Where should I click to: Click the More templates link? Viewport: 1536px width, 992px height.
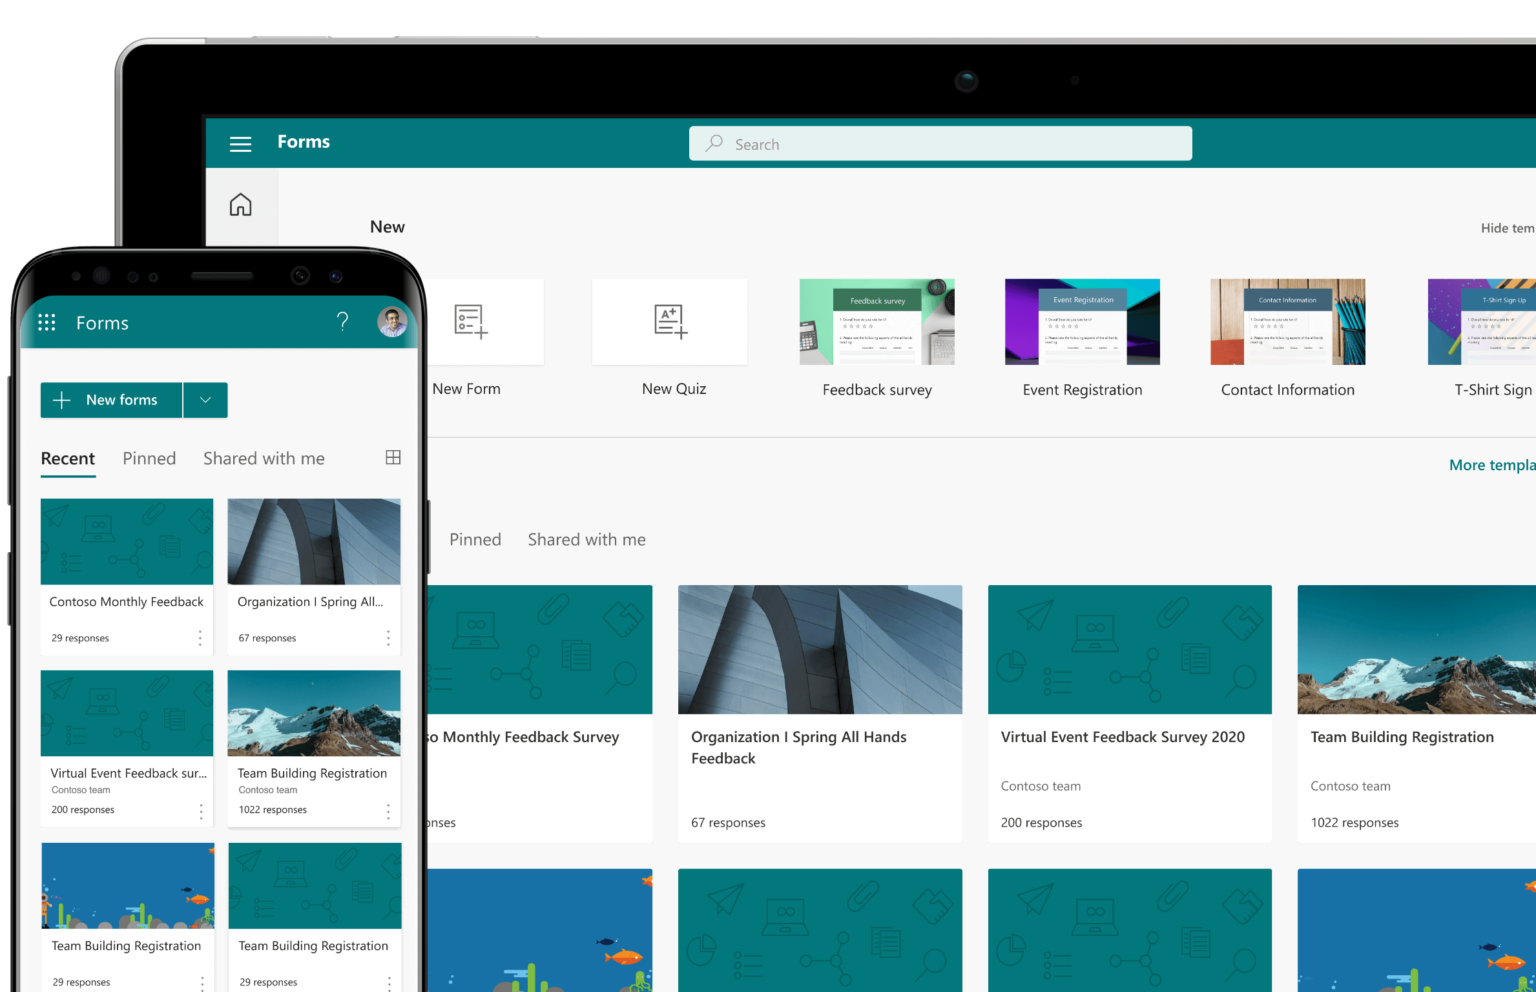[x=1492, y=464]
